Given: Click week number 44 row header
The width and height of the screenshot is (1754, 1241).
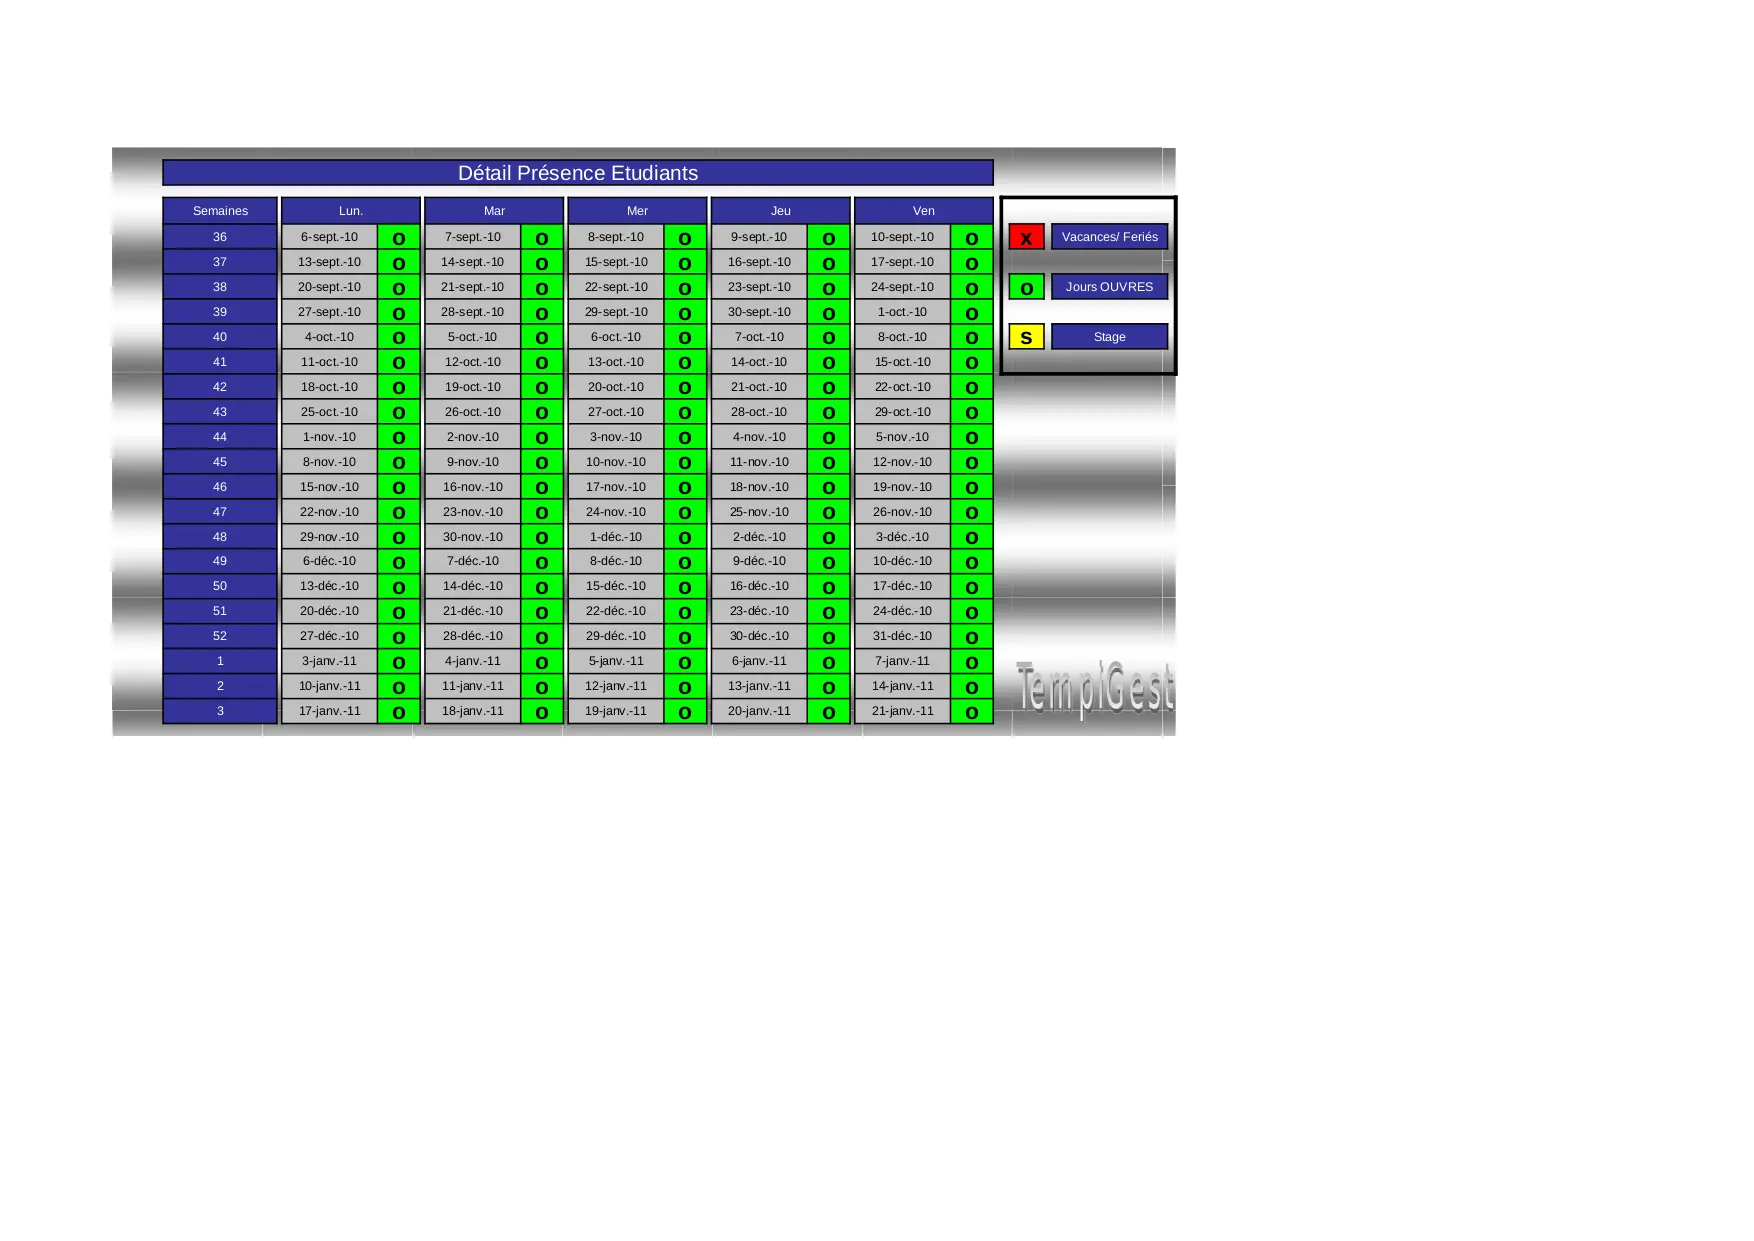Looking at the screenshot, I should 220,437.
